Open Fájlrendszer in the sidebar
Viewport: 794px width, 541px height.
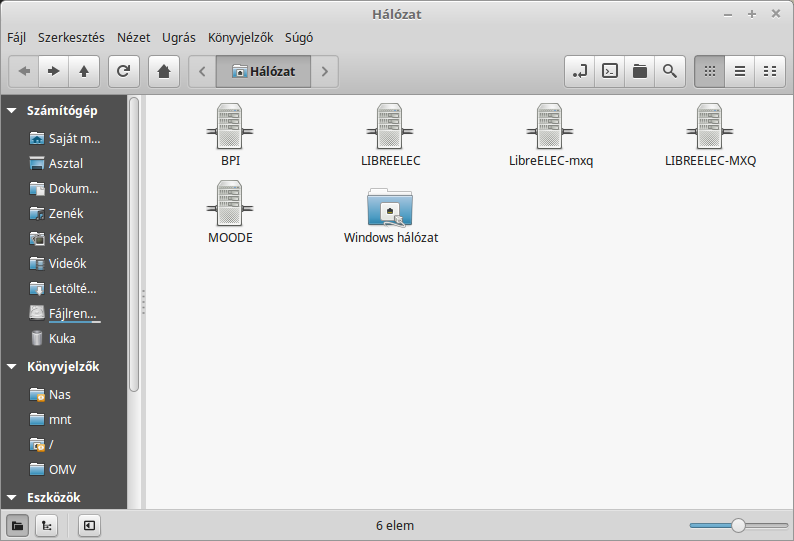click(x=65, y=314)
